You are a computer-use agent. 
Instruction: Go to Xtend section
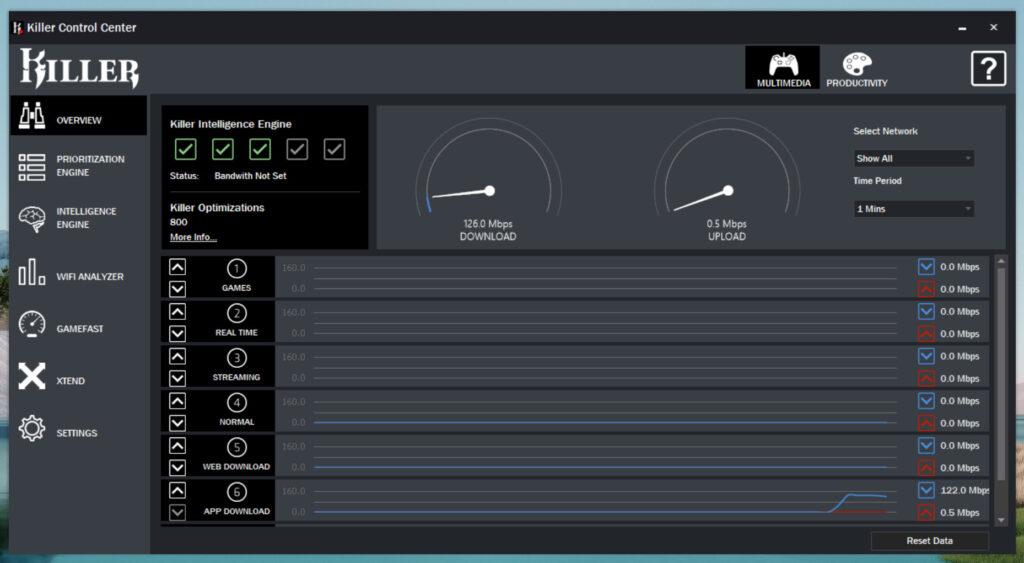pyautogui.click(x=71, y=381)
